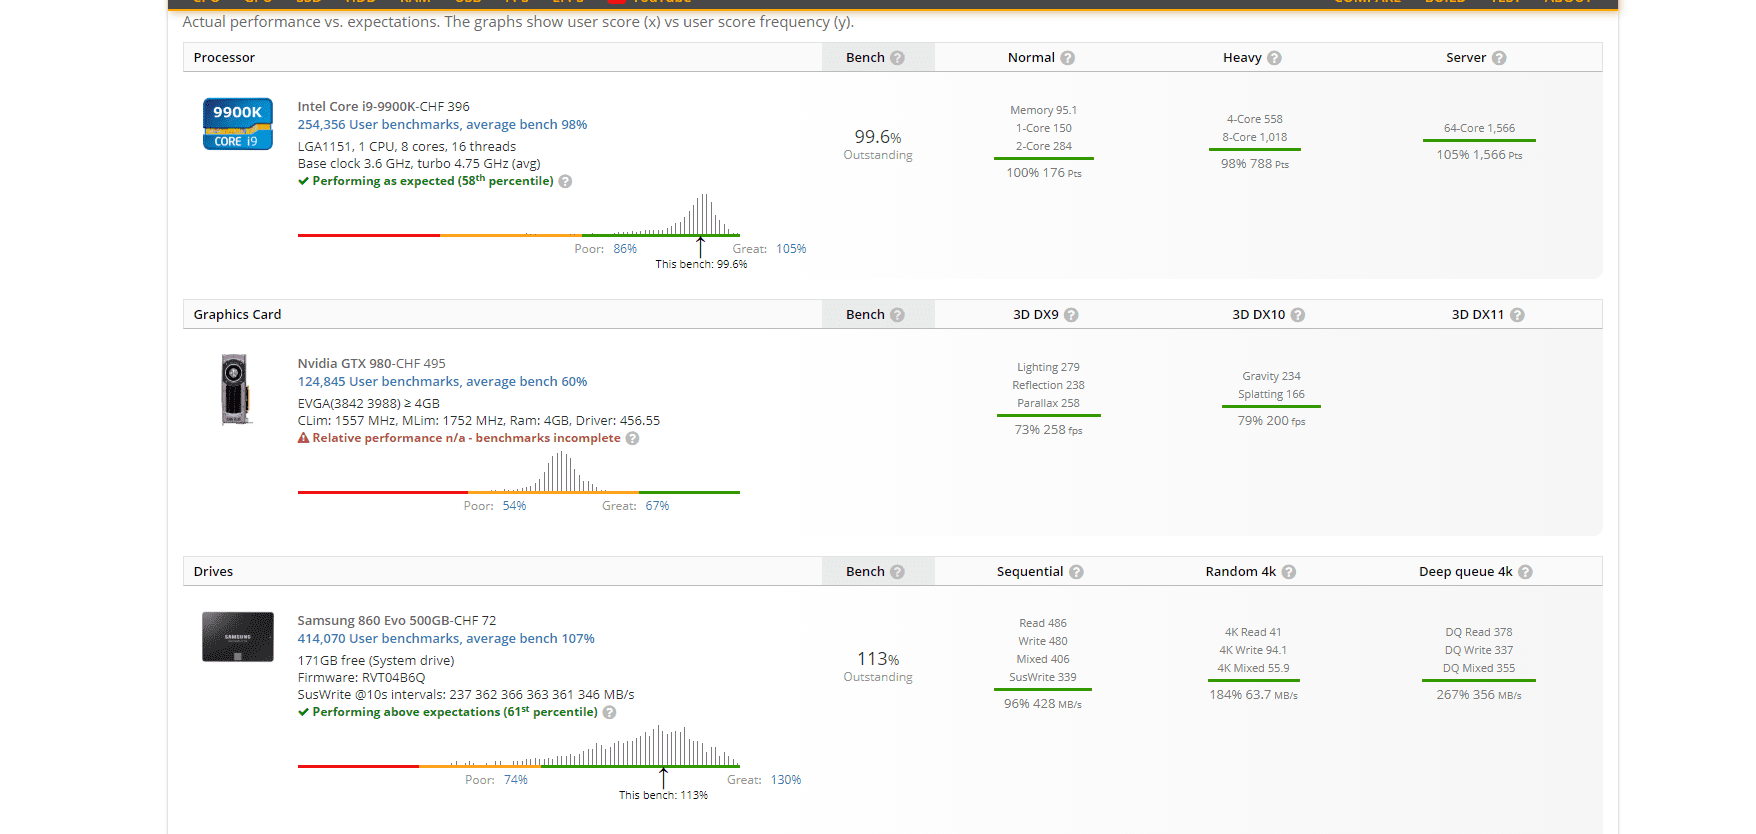Image resolution: width=1756 pixels, height=834 pixels.
Task: Click 'Lighting 279' value
Action: click(x=1048, y=368)
